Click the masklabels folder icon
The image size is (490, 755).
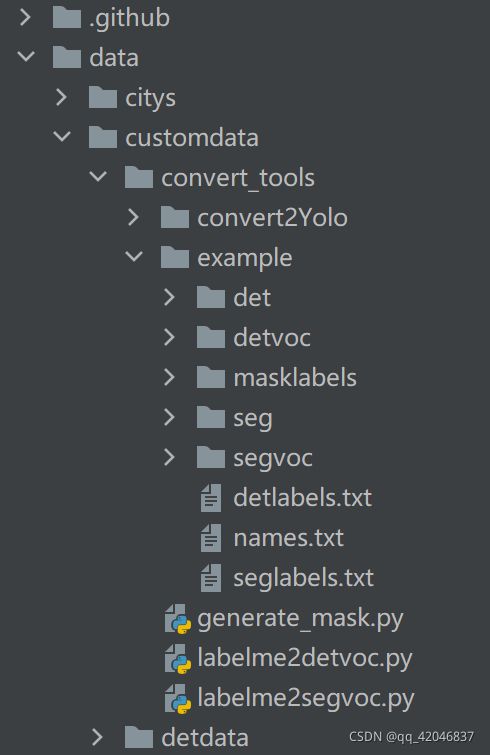click(x=211, y=377)
